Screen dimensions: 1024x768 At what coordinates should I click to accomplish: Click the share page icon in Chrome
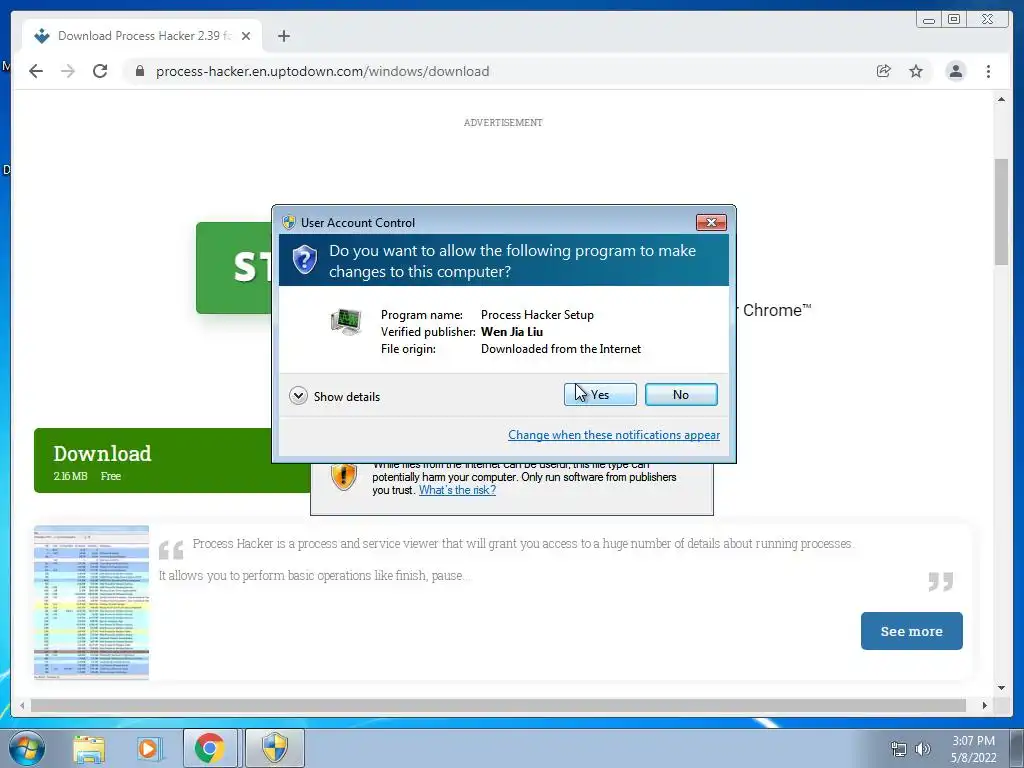[884, 71]
